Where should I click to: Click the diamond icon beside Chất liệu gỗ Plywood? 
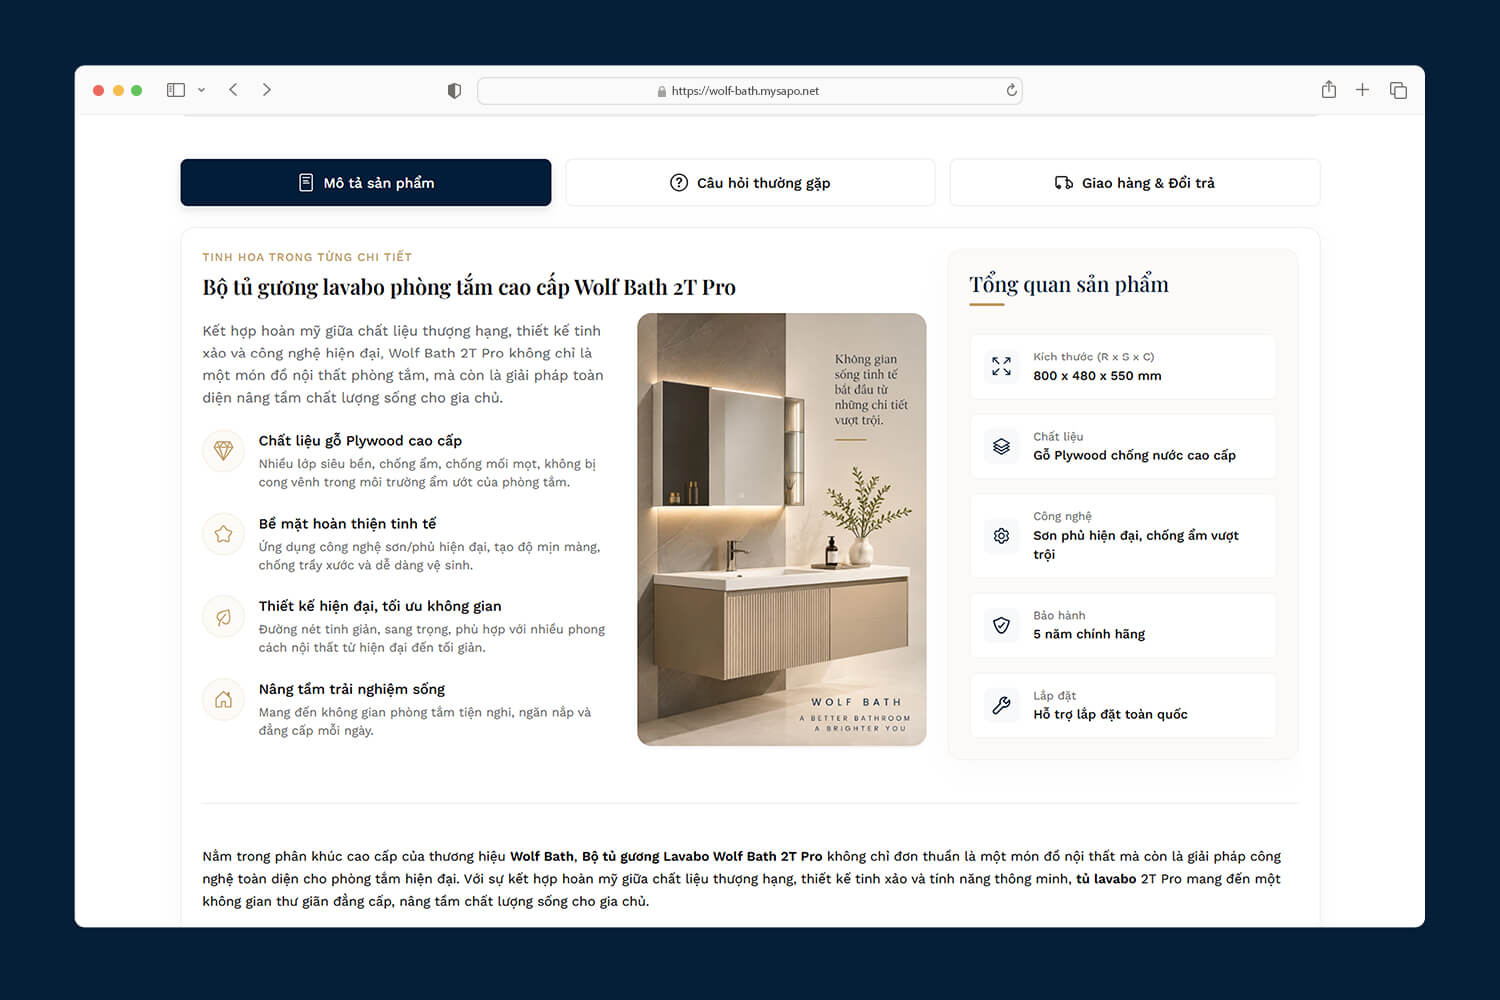coord(223,451)
